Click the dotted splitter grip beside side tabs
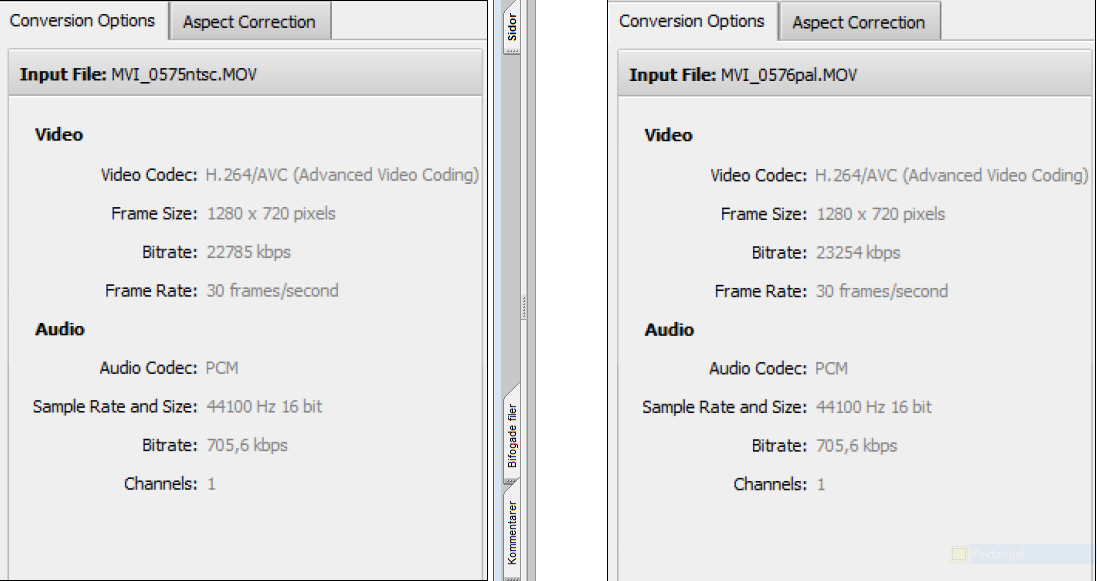1097x581 pixels. (x=524, y=307)
